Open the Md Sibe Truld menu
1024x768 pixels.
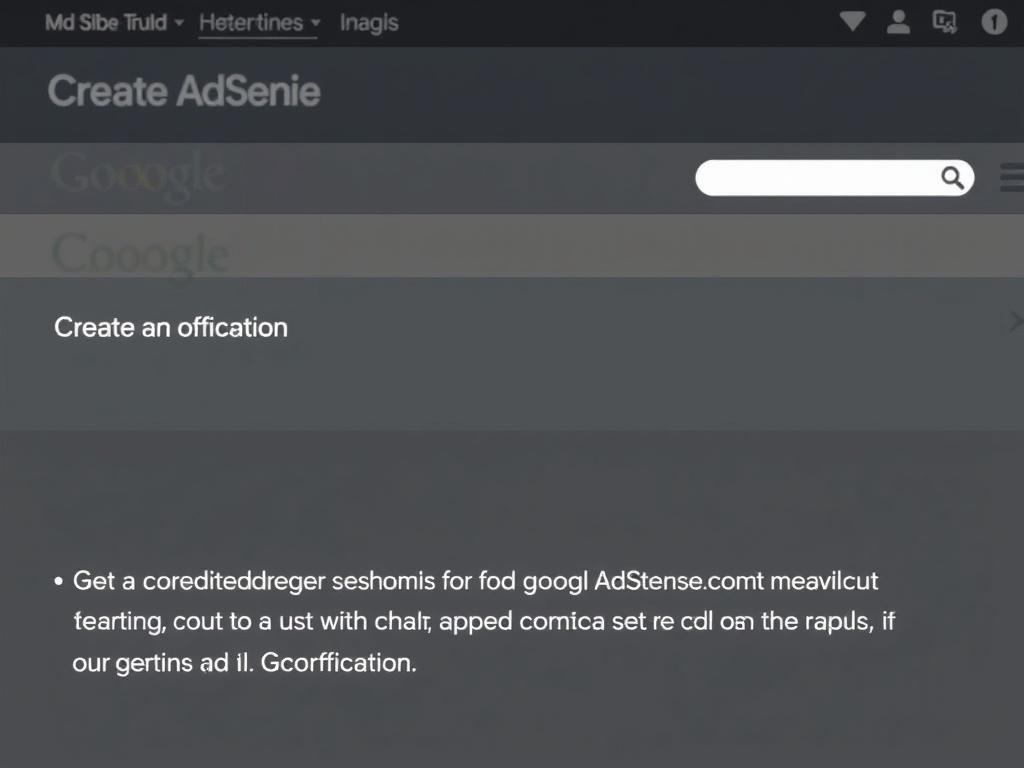[x=106, y=22]
